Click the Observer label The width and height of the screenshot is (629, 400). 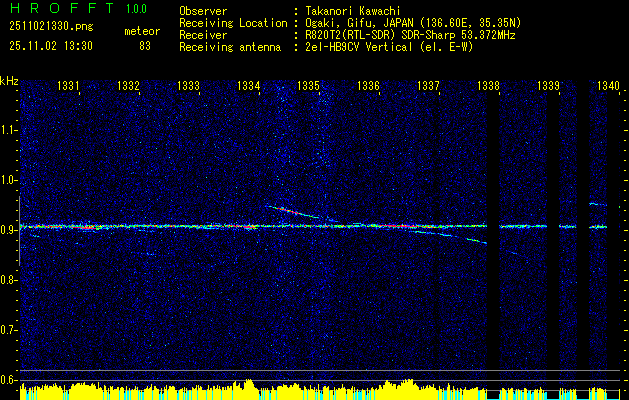(203, 11)
